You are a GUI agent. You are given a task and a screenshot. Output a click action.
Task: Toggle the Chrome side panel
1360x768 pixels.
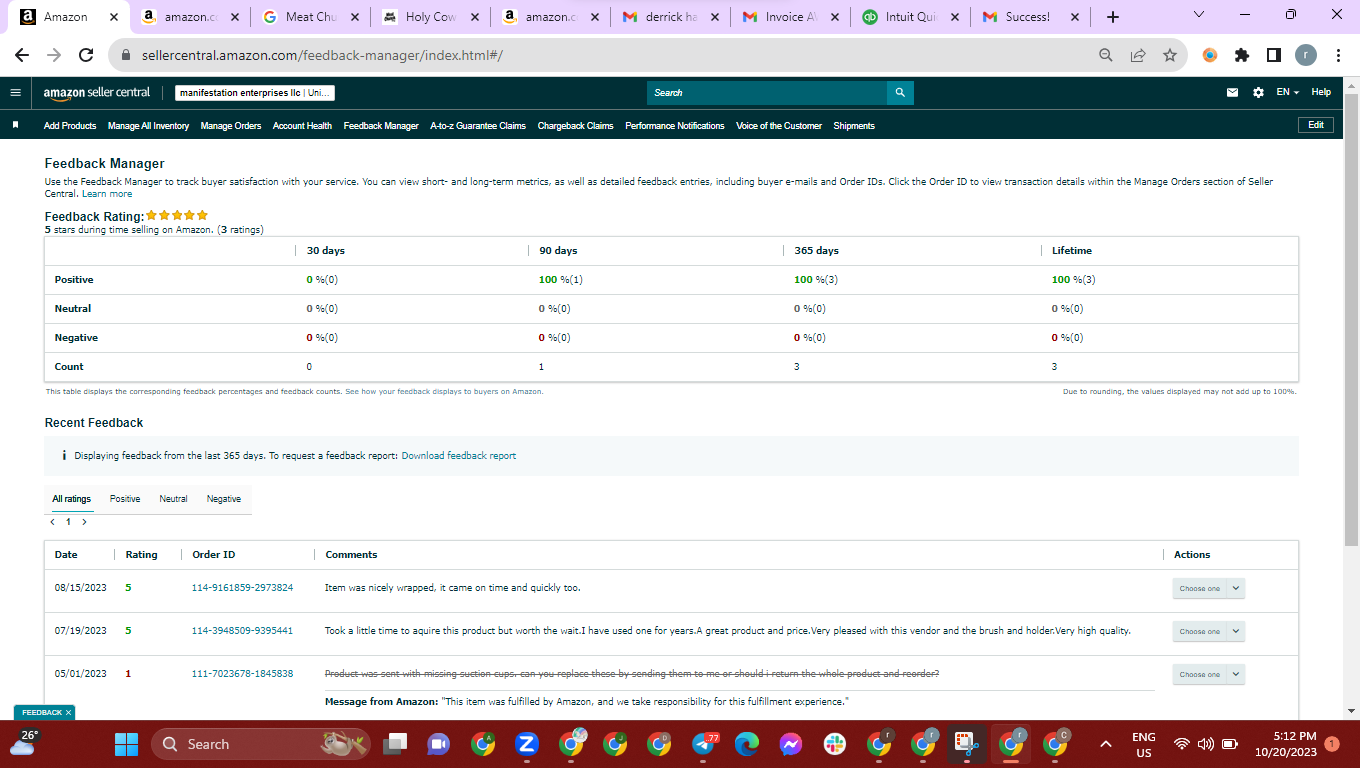click(x=1273, y=55)
